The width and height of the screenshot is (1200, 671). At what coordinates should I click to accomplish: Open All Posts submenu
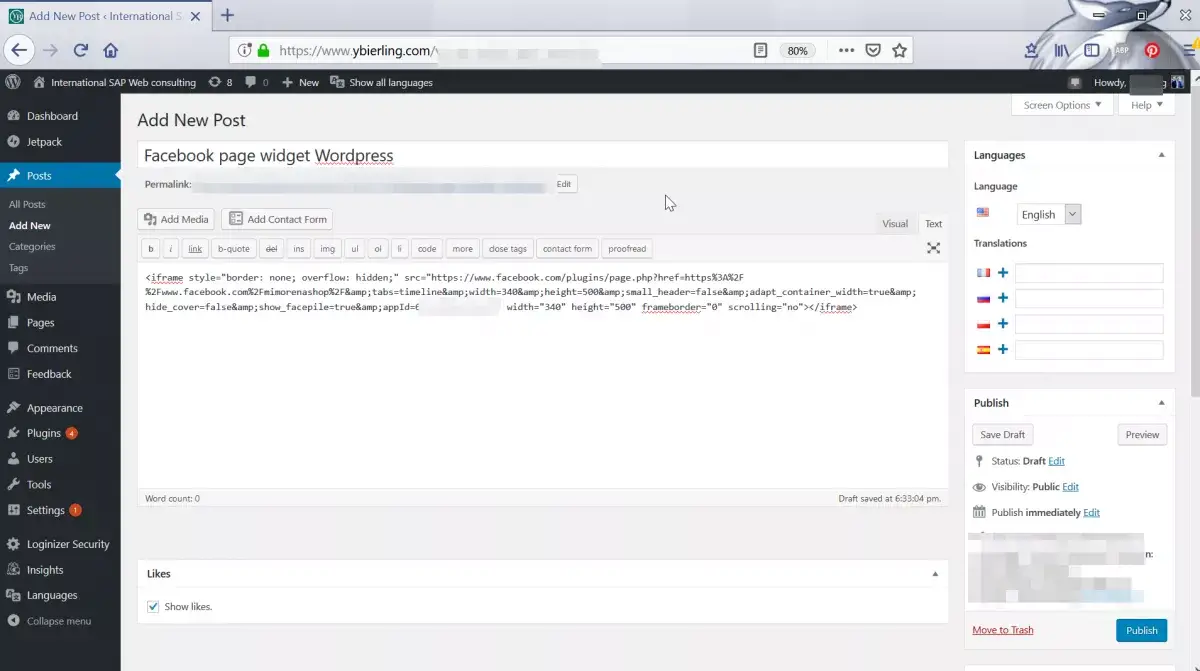point(27,204)
